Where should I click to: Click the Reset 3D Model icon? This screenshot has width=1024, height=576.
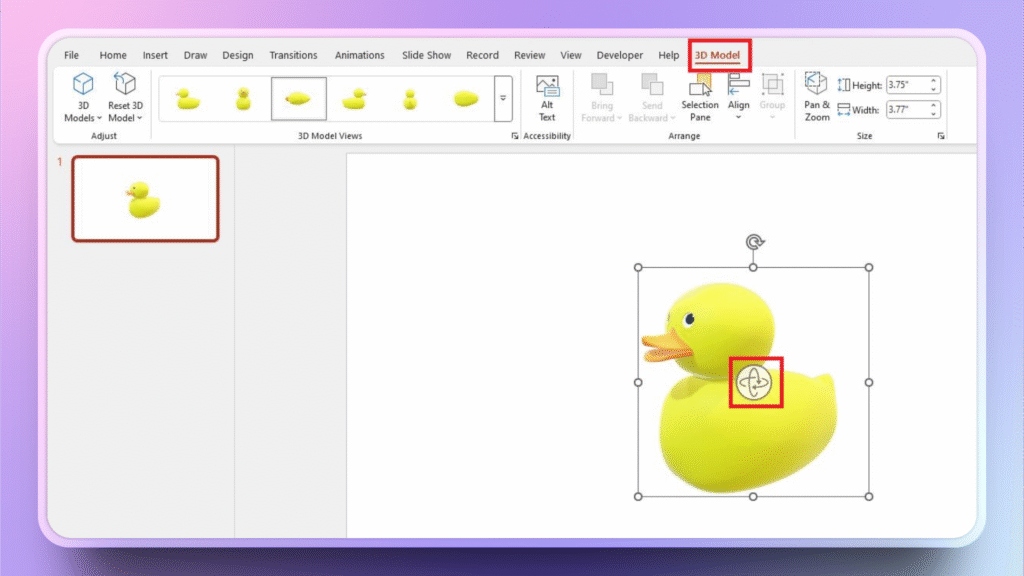tap(125, 85)
